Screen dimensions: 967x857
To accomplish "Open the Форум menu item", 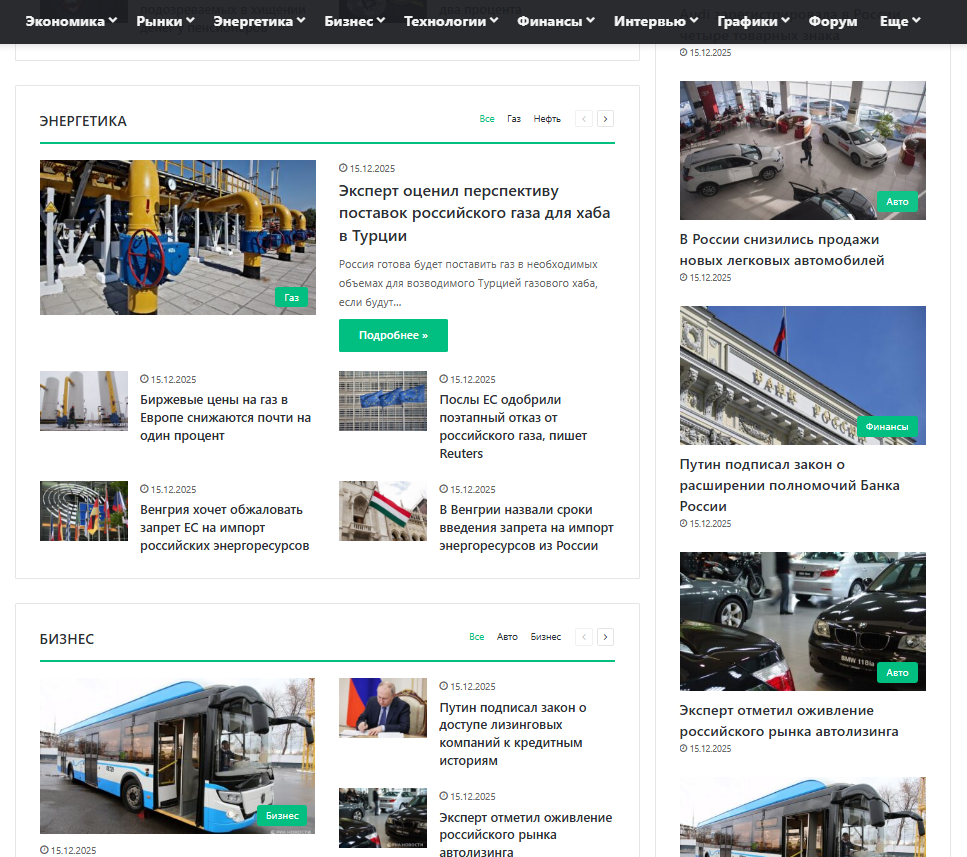I will (x=833, y=21).
